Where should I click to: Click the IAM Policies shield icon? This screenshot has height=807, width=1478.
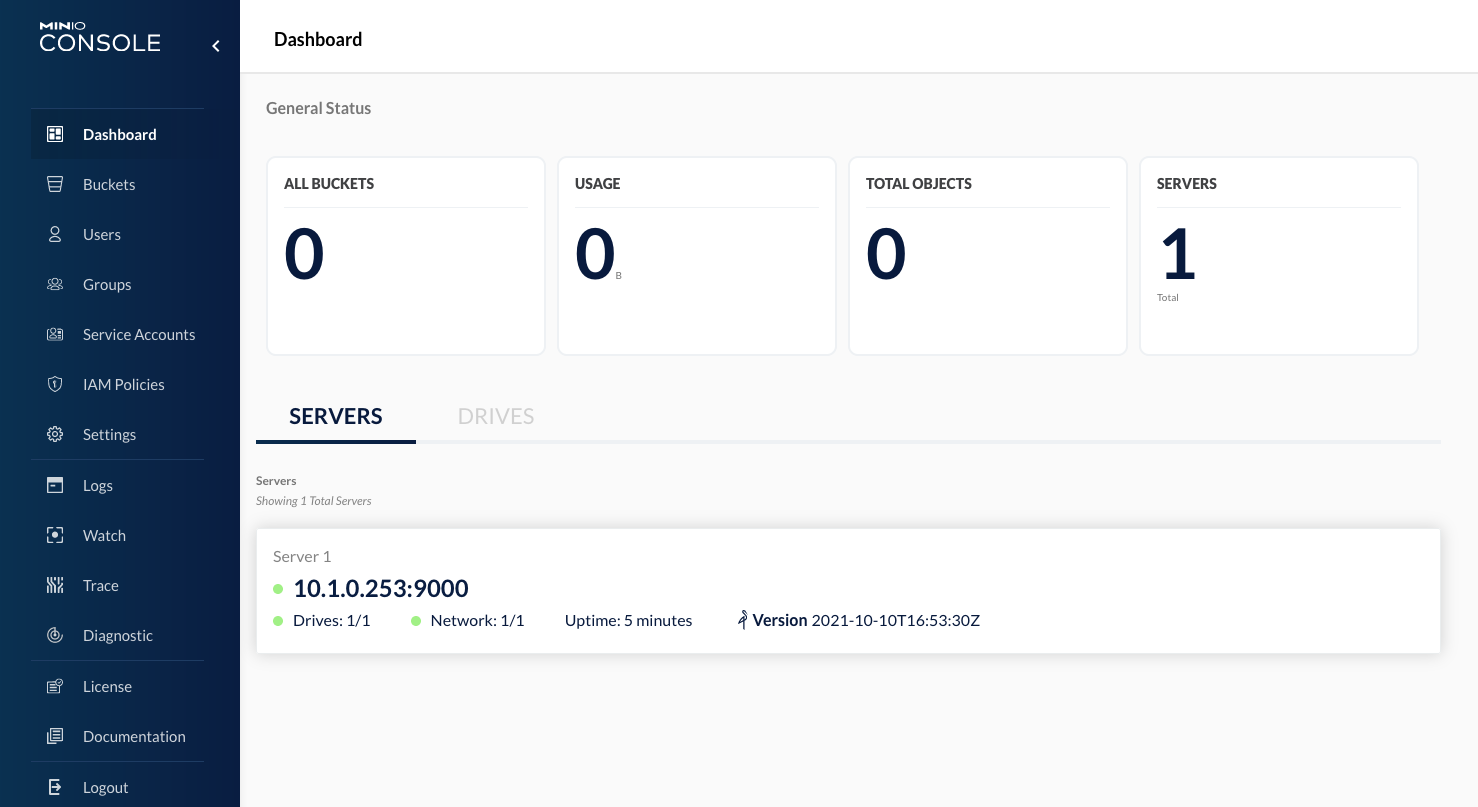(55, 384)
